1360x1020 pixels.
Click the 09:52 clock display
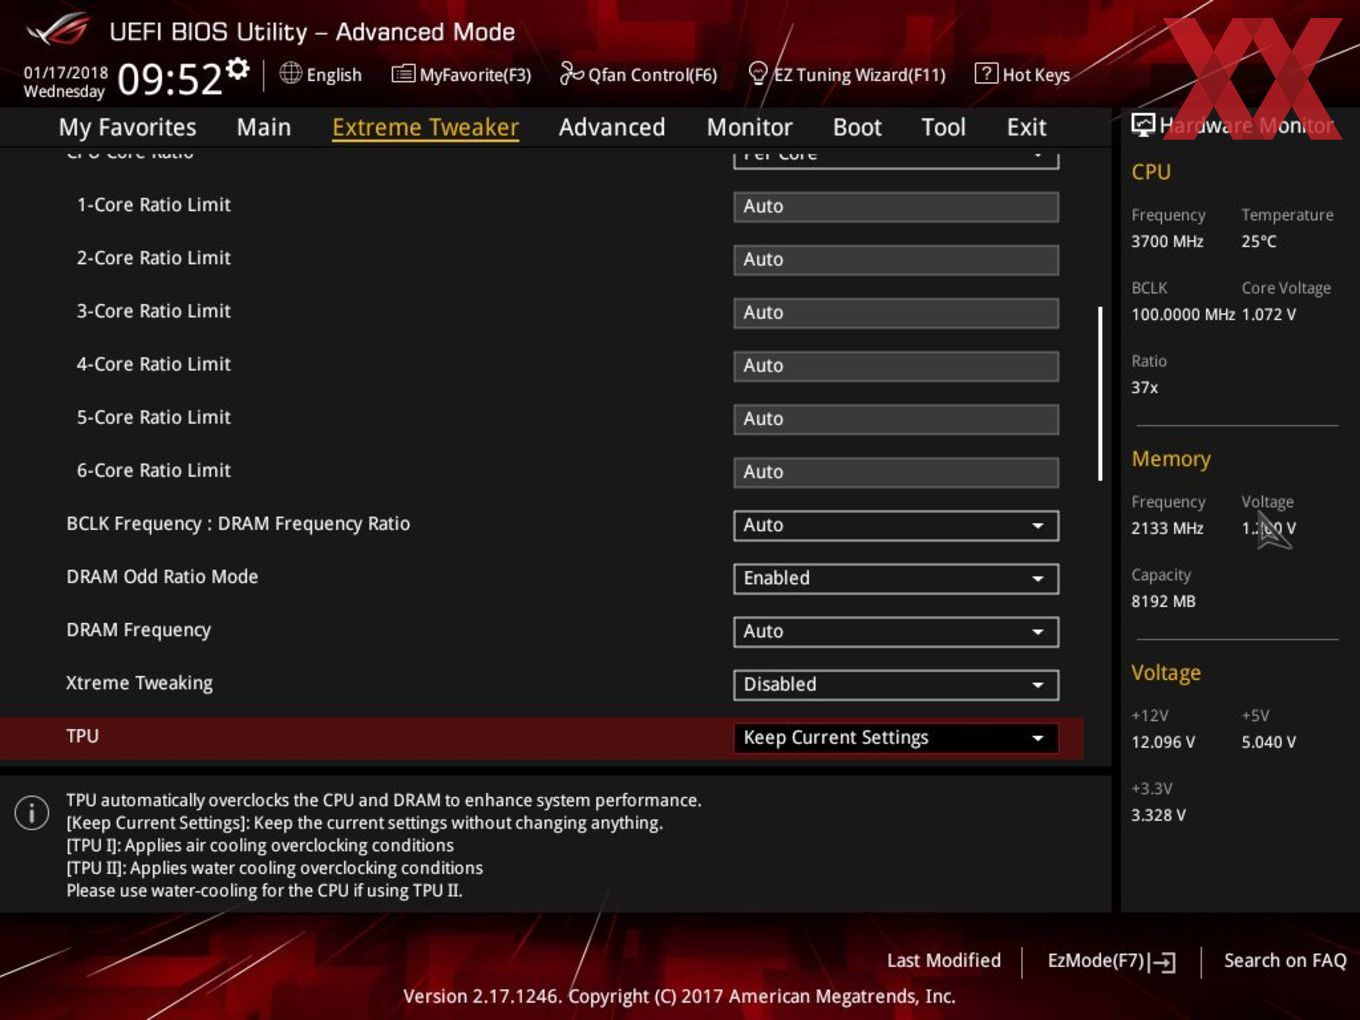(x=170, y=79)
